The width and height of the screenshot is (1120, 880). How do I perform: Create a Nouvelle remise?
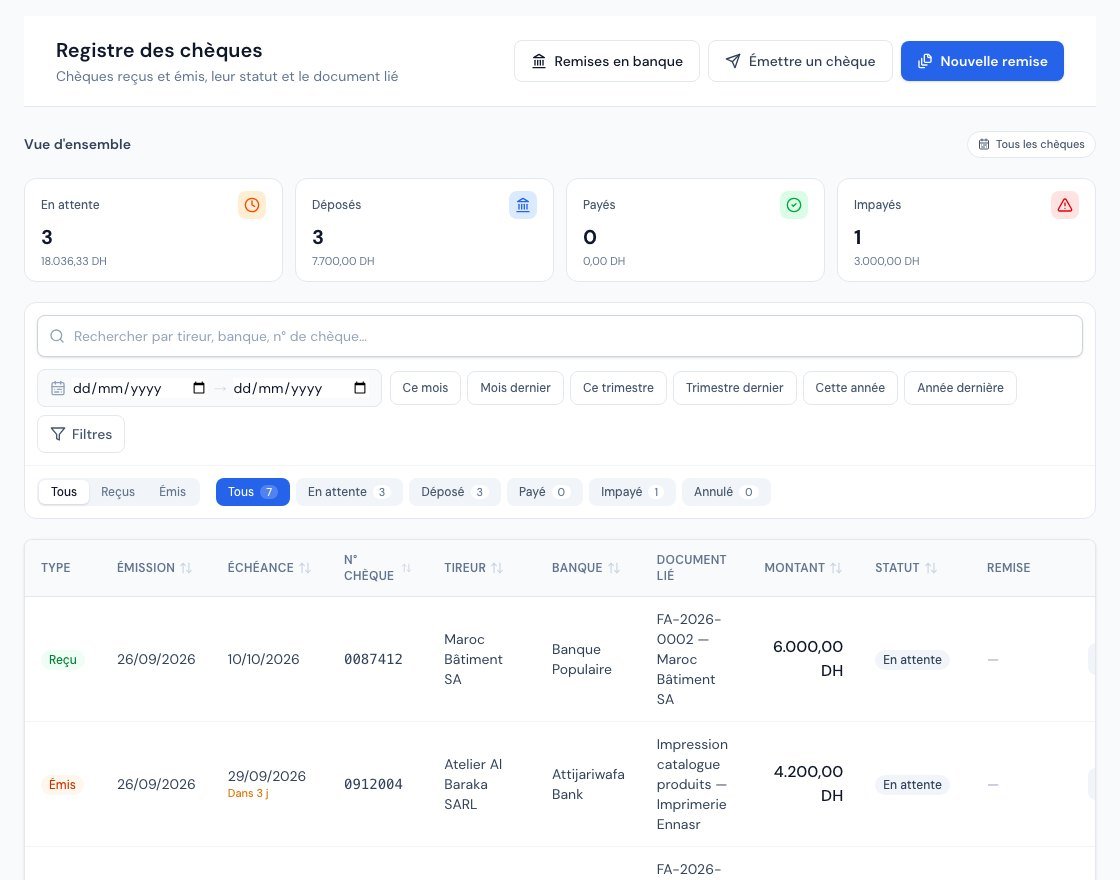(982, 61)
